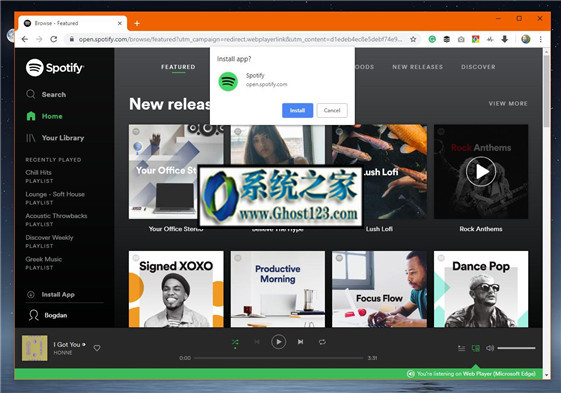Image resolution: width=561 pixels, height=393 pixels.
Task: Click the Rock Anthems title link
Action: pos(481,229)
